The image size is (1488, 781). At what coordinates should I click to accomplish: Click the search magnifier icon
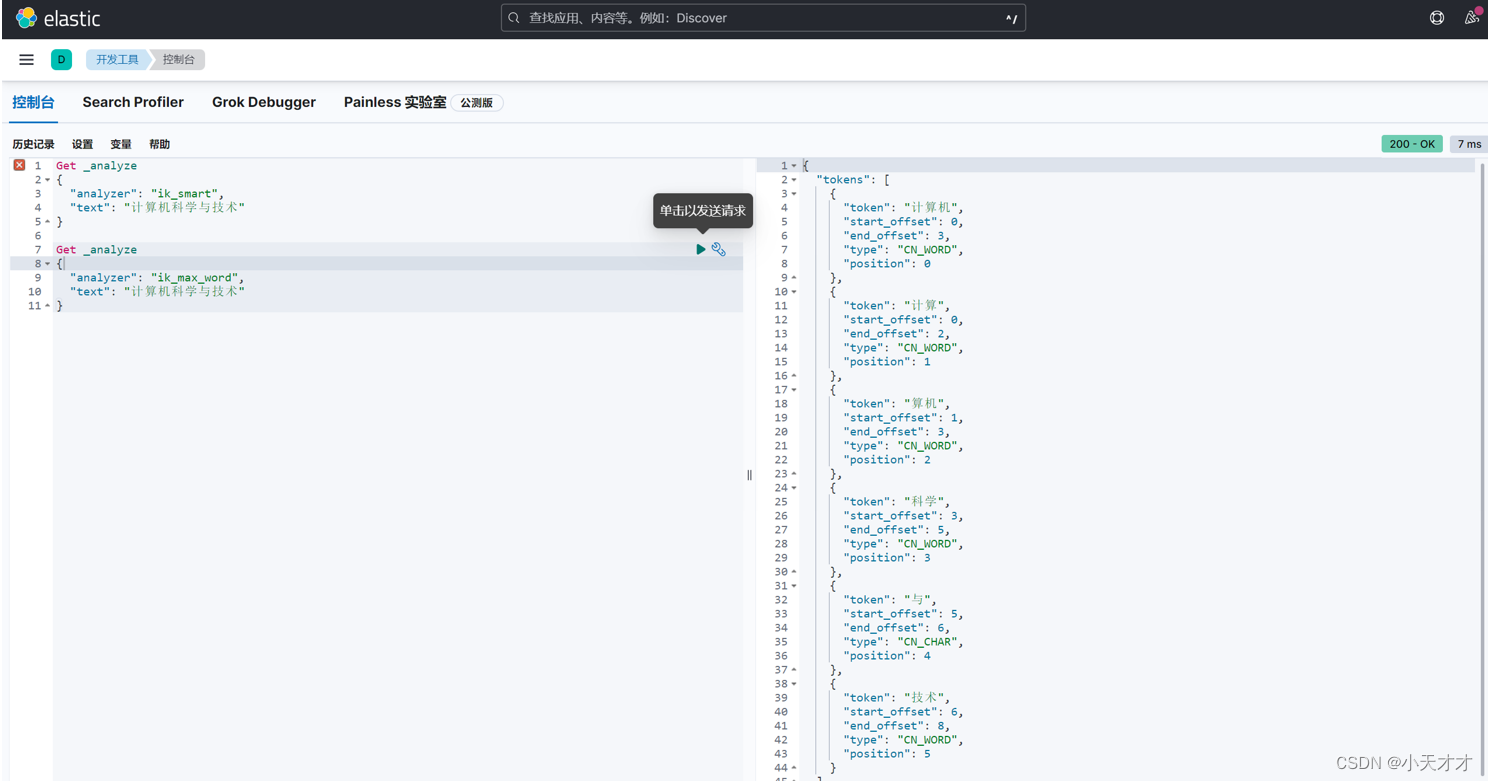tap(514, 18)
